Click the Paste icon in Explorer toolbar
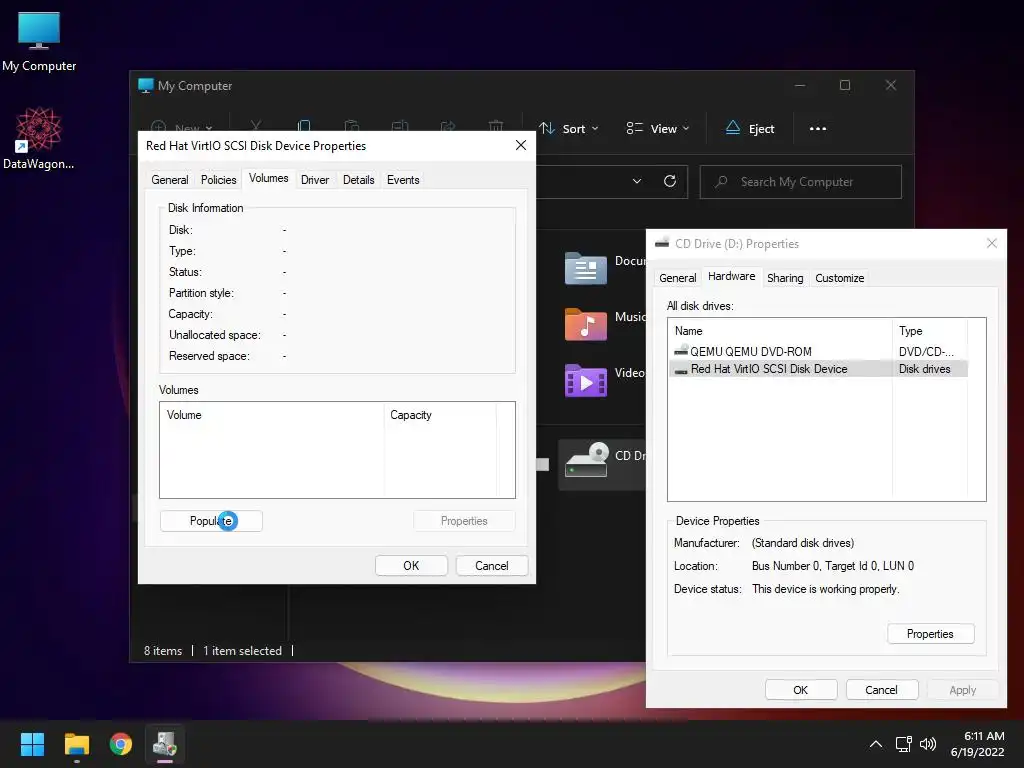 352,126
